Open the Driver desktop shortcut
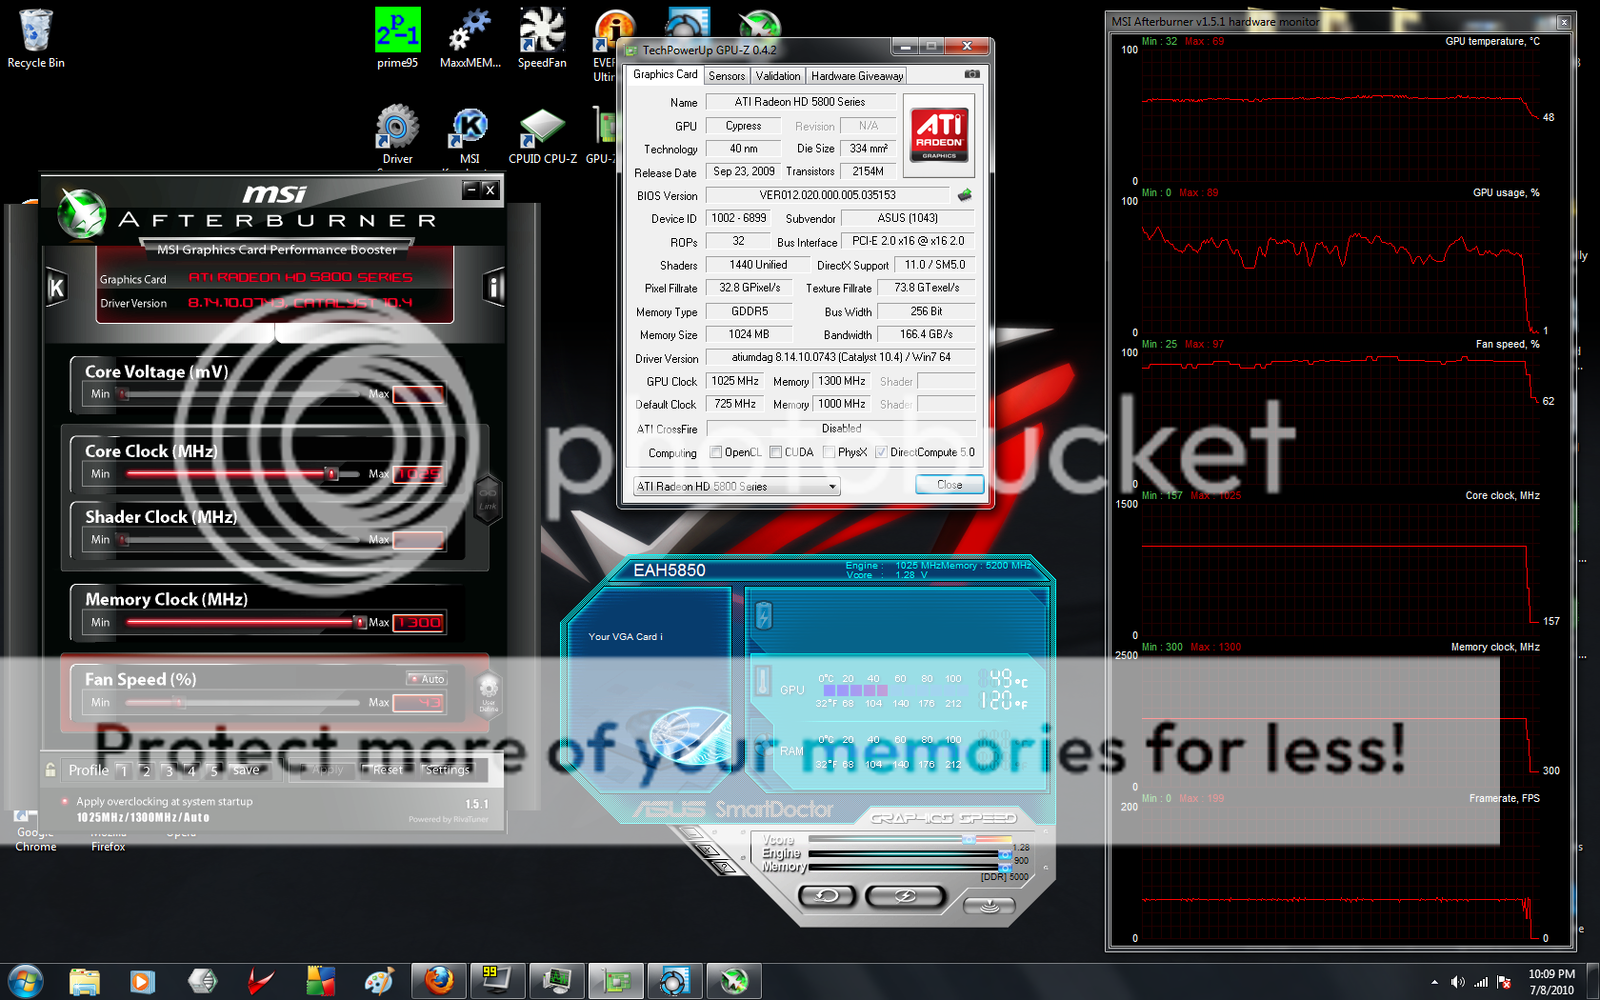 click(x=397, y=135)
